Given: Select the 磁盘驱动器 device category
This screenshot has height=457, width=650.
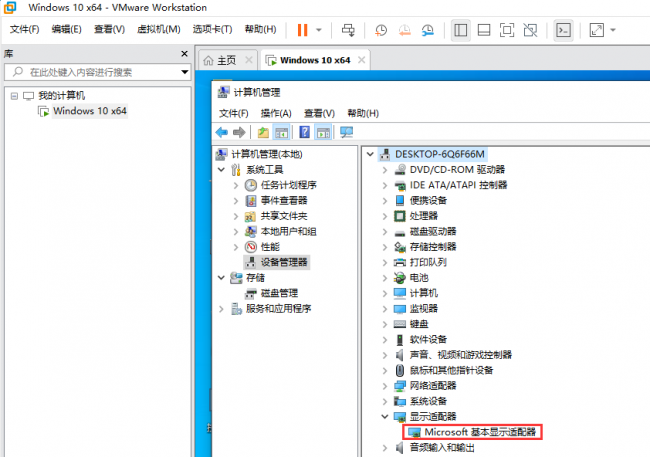Looking at the screenshot, I should 433,231.
